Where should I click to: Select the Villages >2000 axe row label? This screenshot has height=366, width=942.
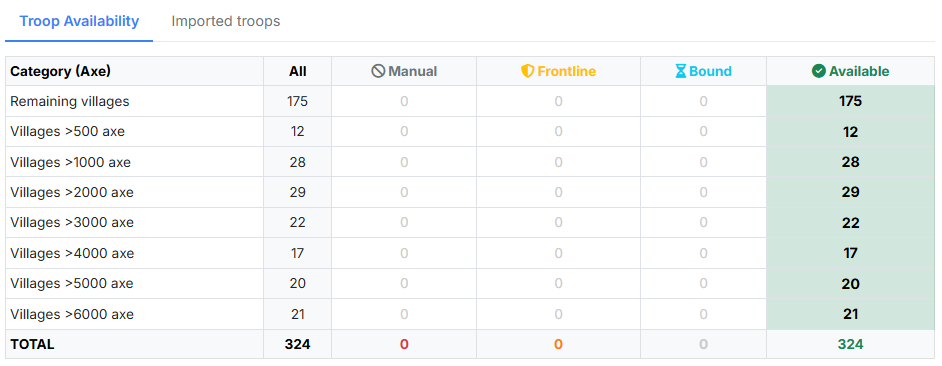[72, 192]
